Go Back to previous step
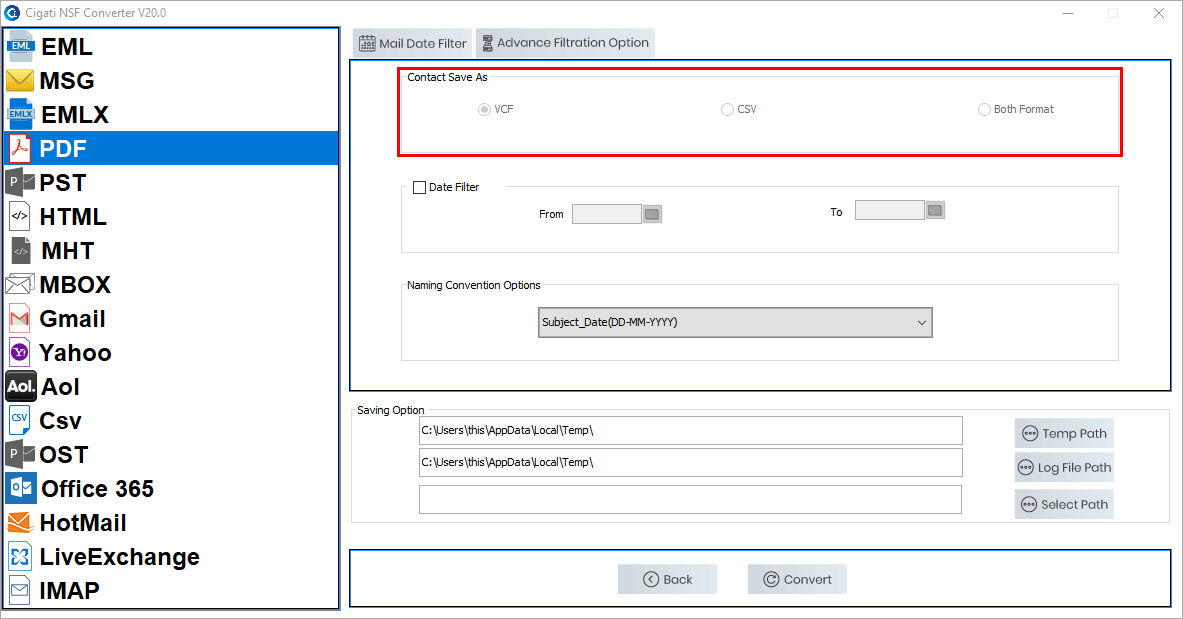The height and width of the screenshot is (619, 1183). pos(667,579)
